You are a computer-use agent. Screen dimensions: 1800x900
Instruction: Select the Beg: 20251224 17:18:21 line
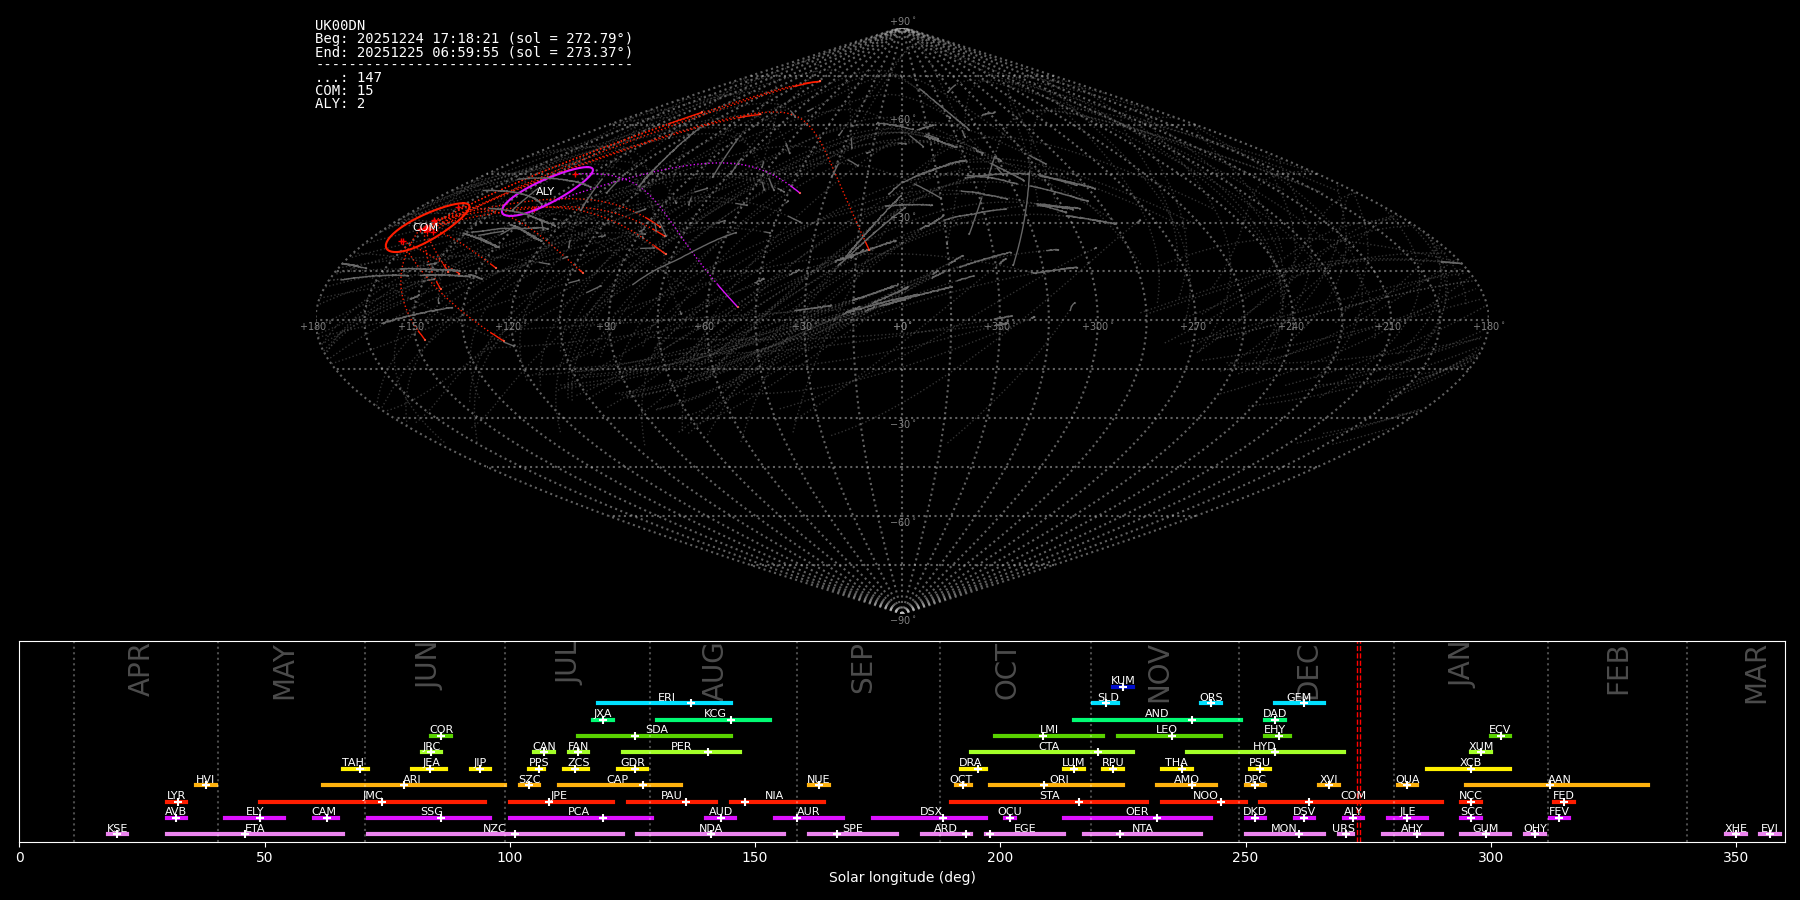[474, 39]
